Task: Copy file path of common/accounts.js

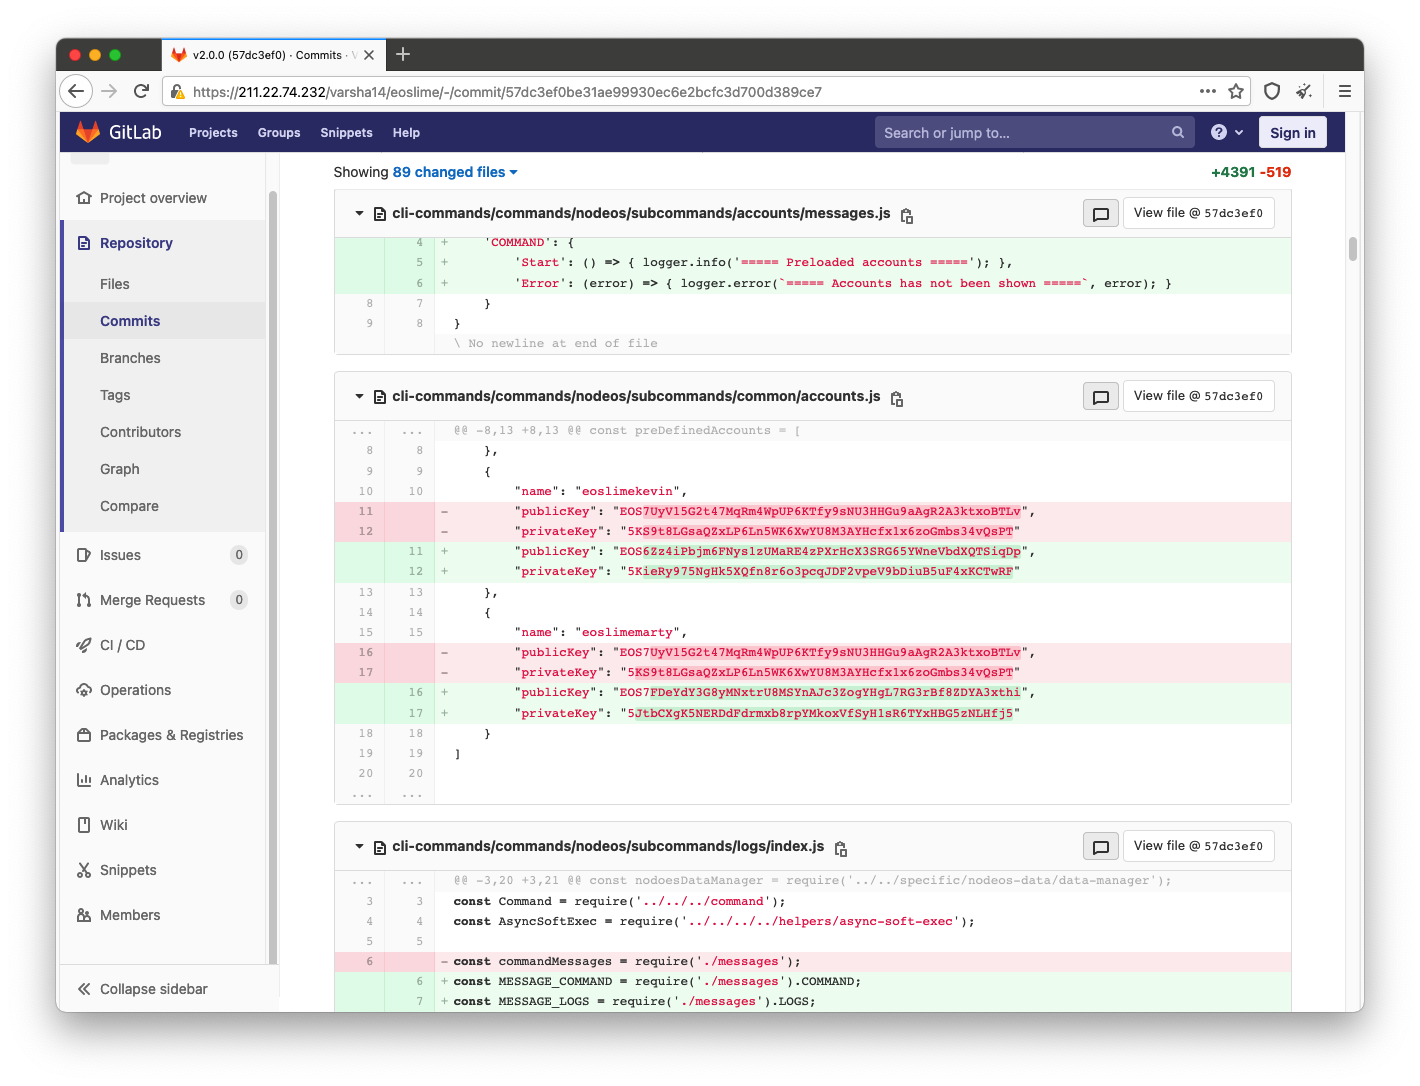Action: pos(897,398)
